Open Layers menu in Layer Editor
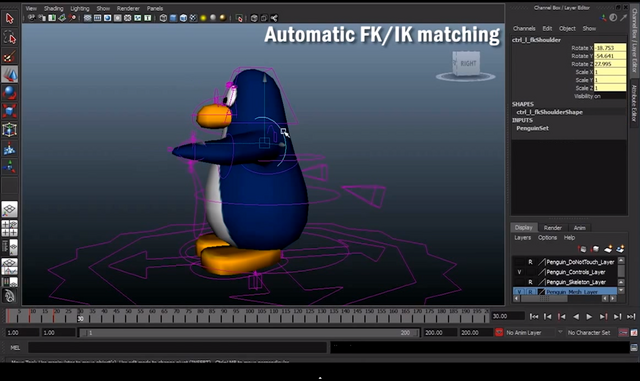Image resolution: width=640 pixels, height=381 pixels. click(522, 237)
